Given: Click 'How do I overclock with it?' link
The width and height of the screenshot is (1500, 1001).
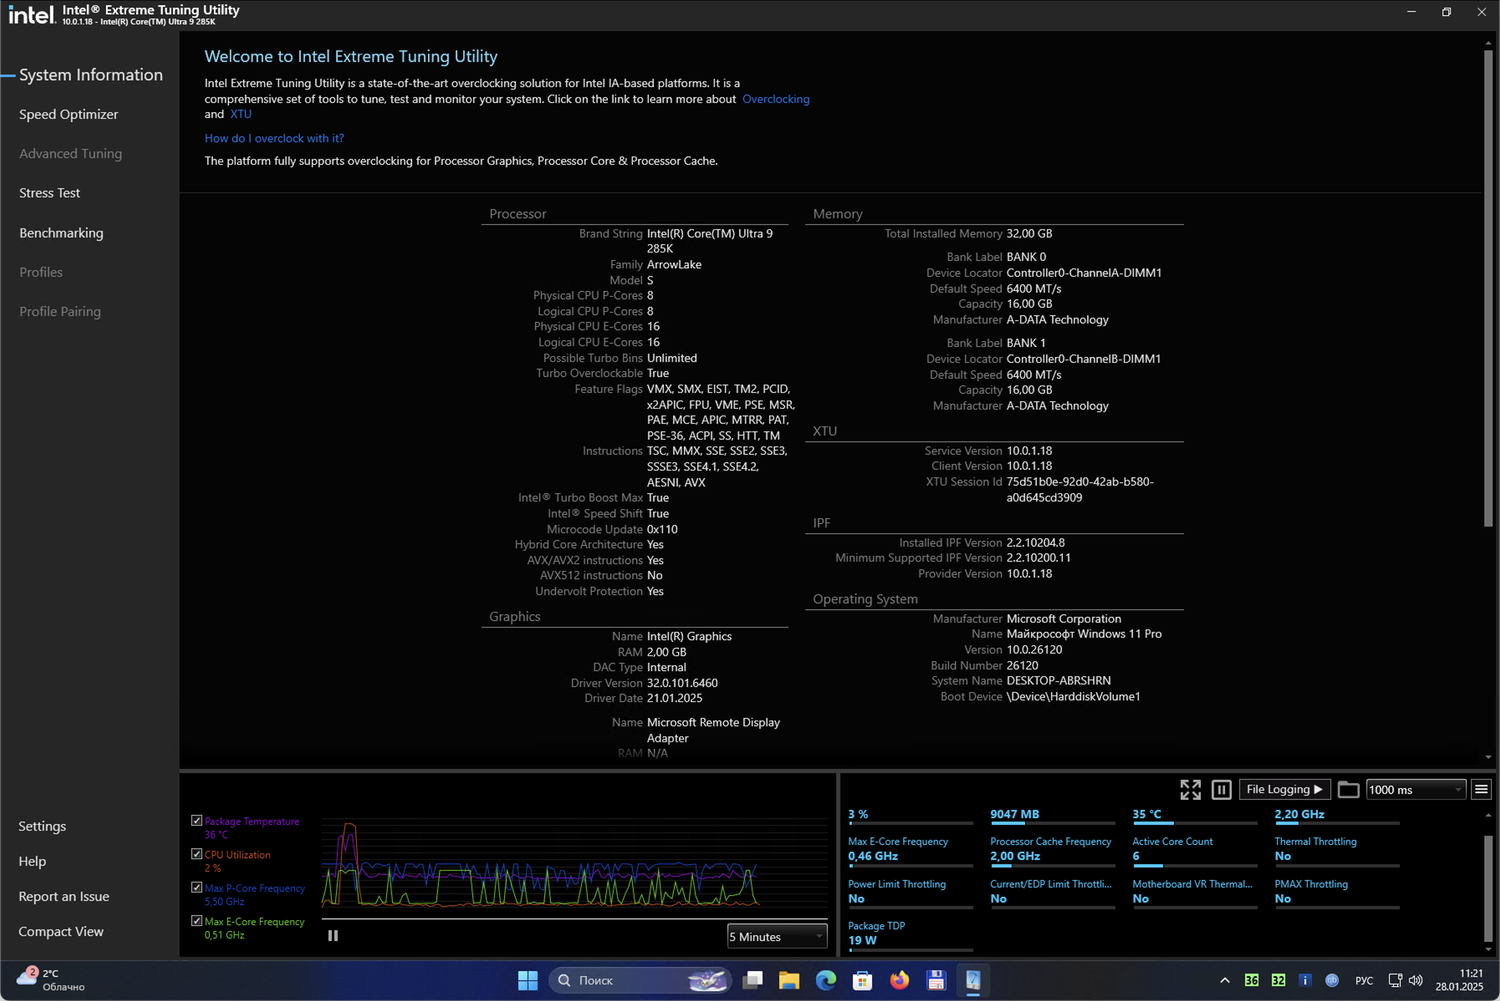Looking at the screenshot, I should [274, 138].
